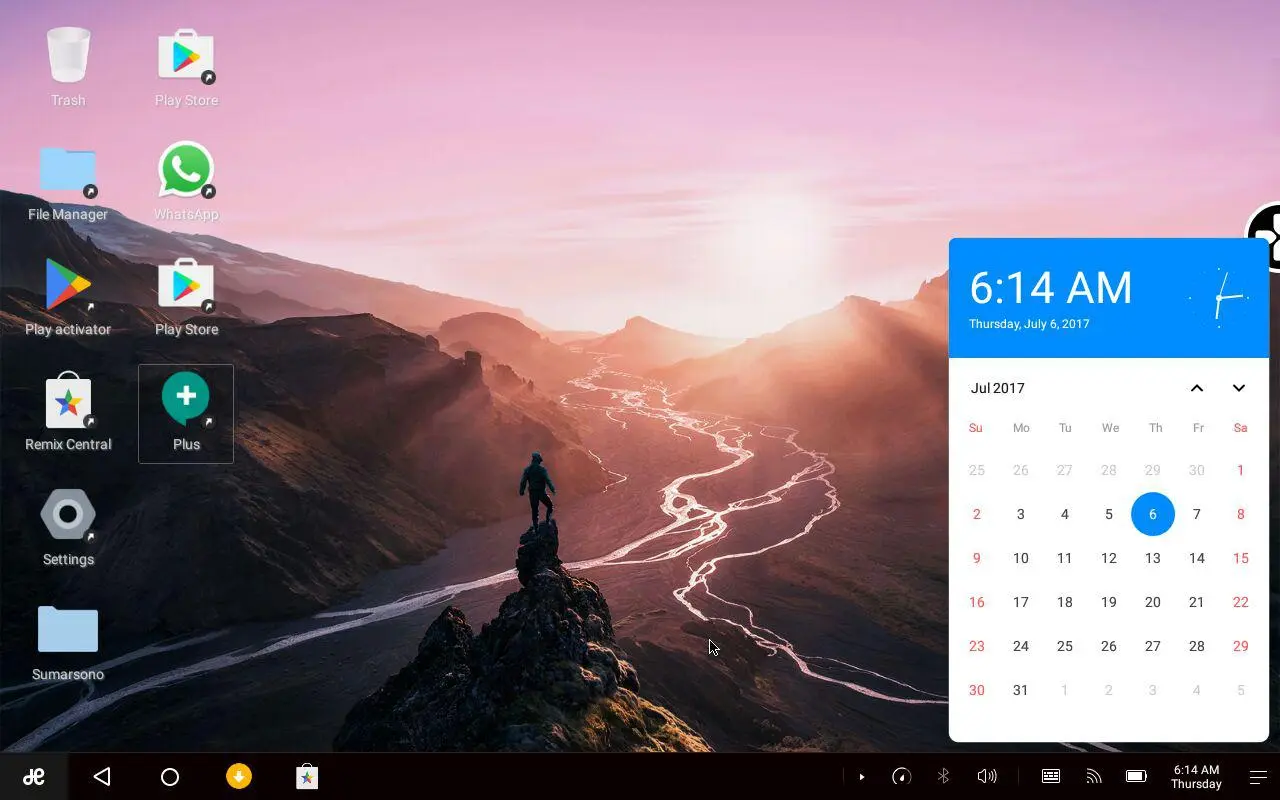Show next month with down chevron

pyautogui.click(x=1239, y=388)
